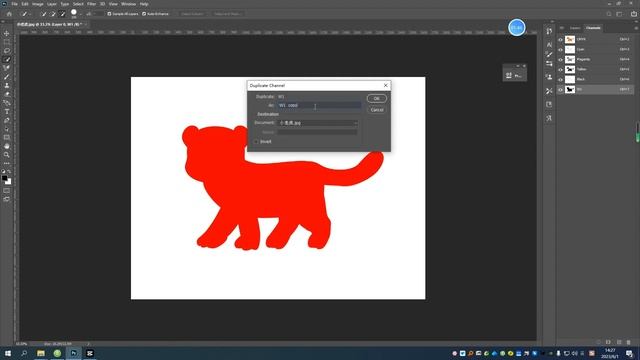Click the Select and Mask button
The image size is (640, 360).
coord(227,14)
